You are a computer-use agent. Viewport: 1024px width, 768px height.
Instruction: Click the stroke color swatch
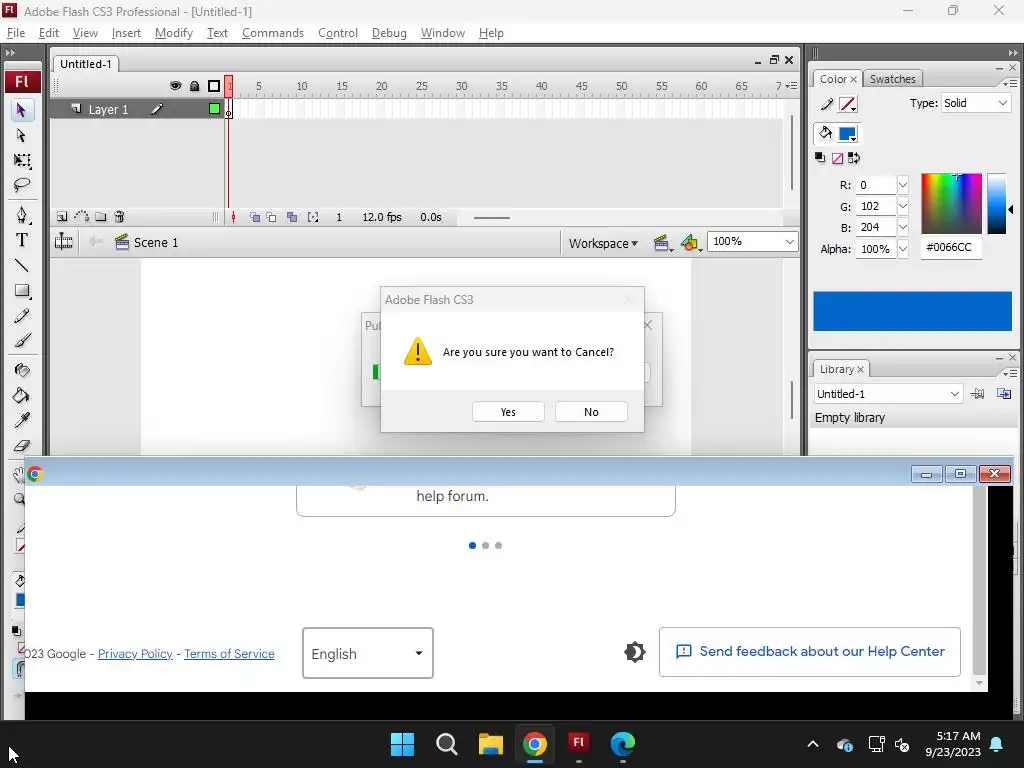click(848, 104)
